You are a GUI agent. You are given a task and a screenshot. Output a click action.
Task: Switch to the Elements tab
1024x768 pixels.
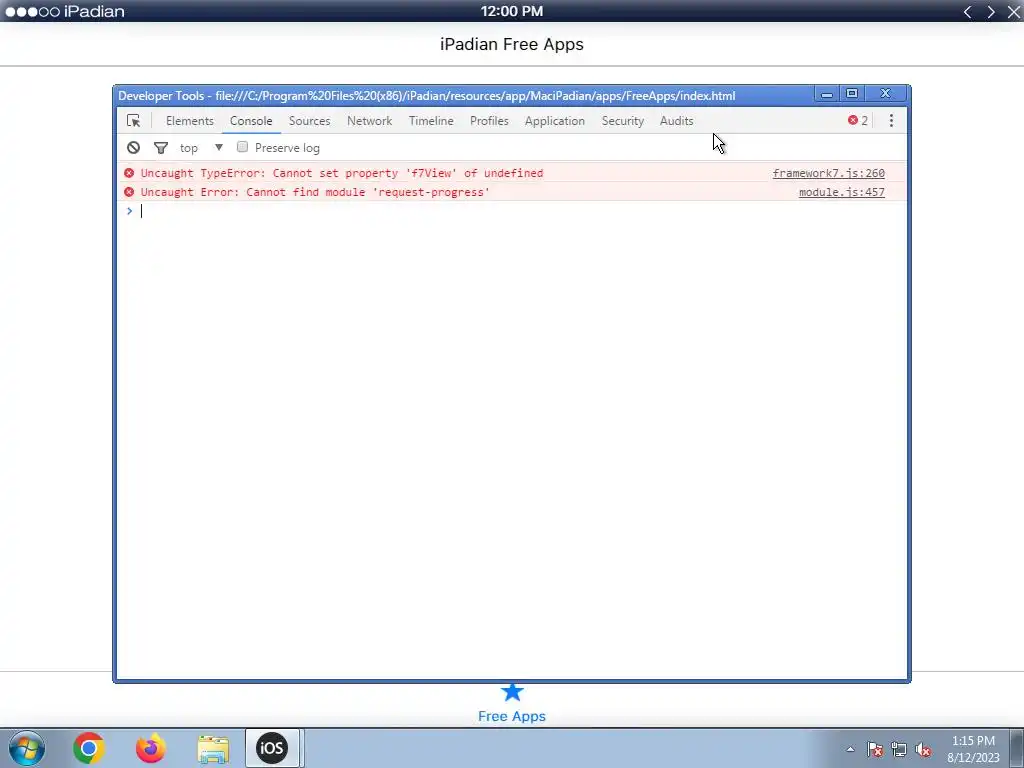coord(189,121)
